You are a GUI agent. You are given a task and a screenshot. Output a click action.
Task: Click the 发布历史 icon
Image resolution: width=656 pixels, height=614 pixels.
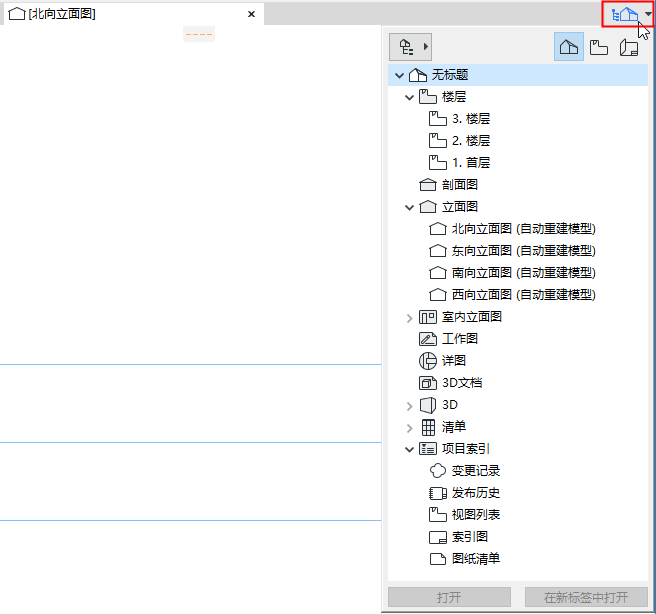(x=438, y=493)
